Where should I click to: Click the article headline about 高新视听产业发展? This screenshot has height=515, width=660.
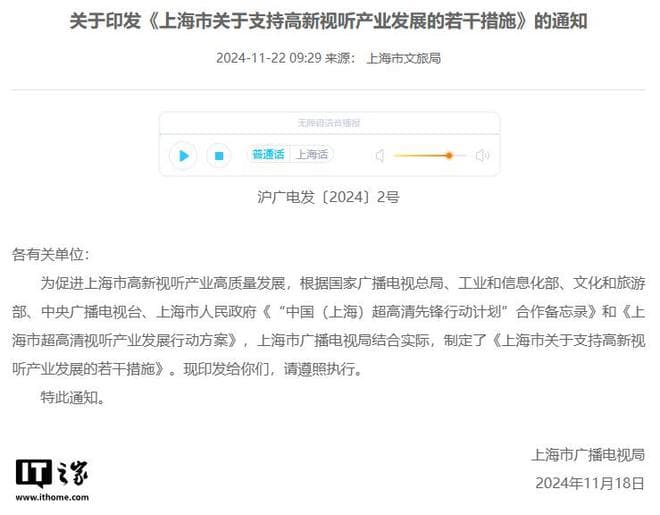coord(328,21)
